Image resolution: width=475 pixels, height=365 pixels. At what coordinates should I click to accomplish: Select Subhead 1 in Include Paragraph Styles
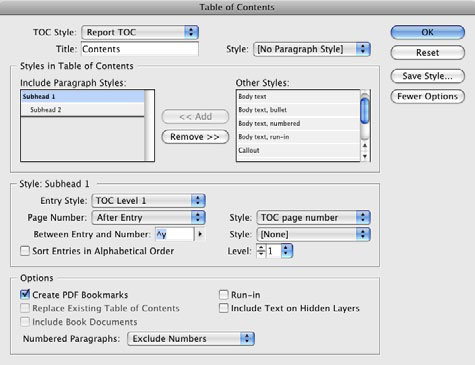tap(83, 96)
